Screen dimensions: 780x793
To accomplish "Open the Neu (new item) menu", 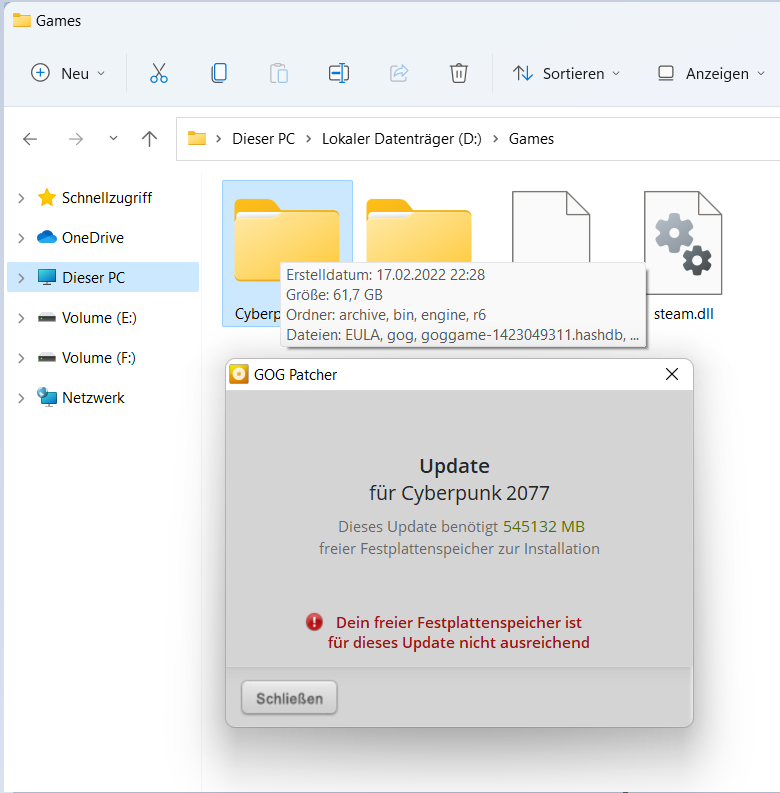I will coord(68,74).
